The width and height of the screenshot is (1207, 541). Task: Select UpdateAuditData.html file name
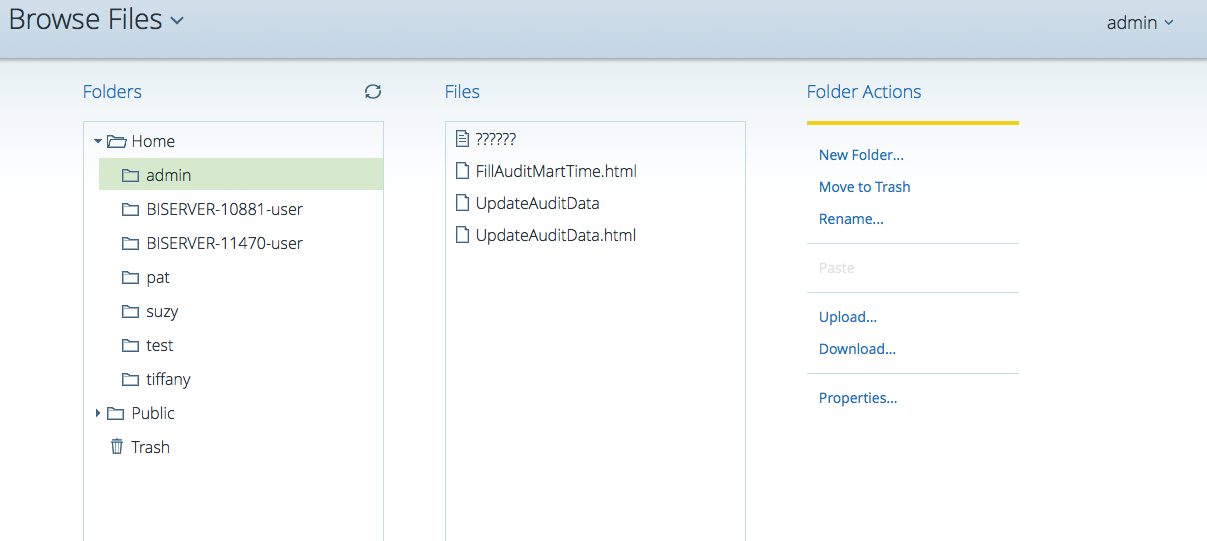coord(556,235)
